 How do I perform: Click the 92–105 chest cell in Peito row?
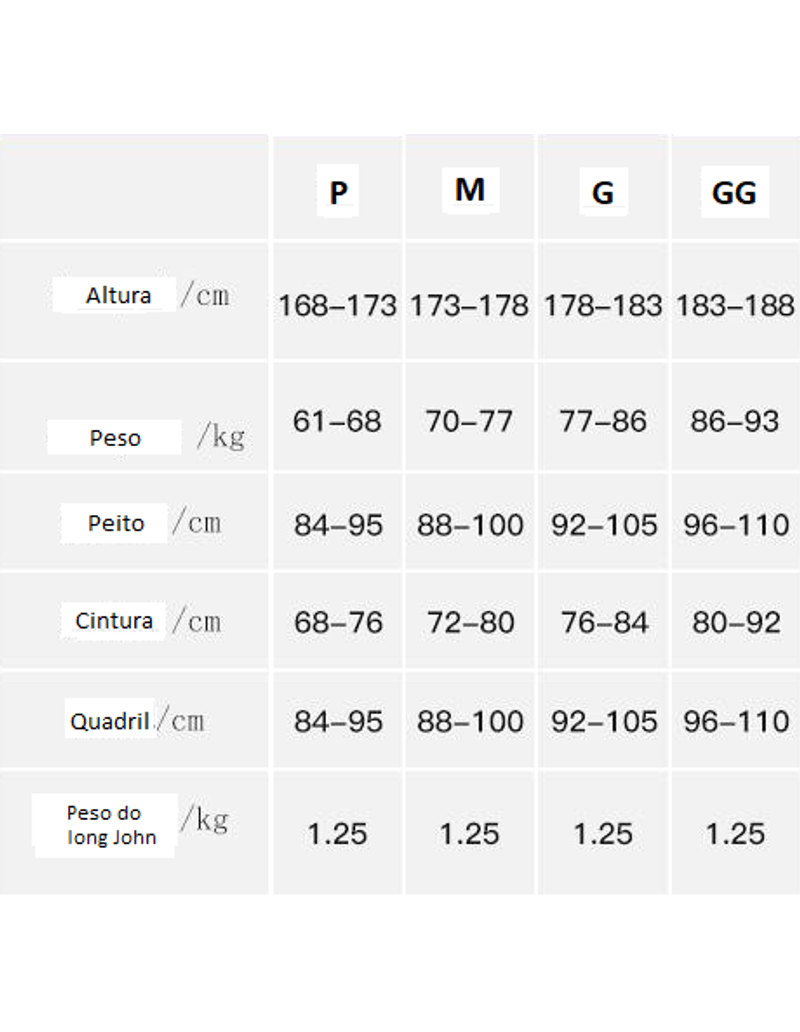click(604, 525)
